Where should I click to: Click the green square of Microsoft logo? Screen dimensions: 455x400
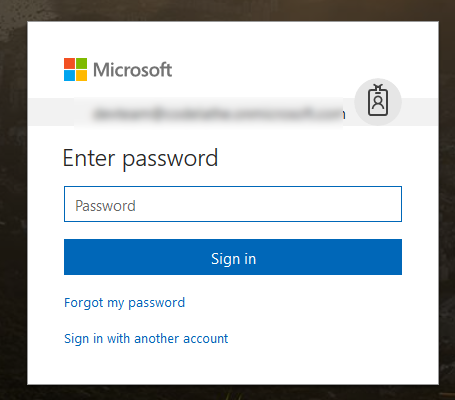pos(82,63)
